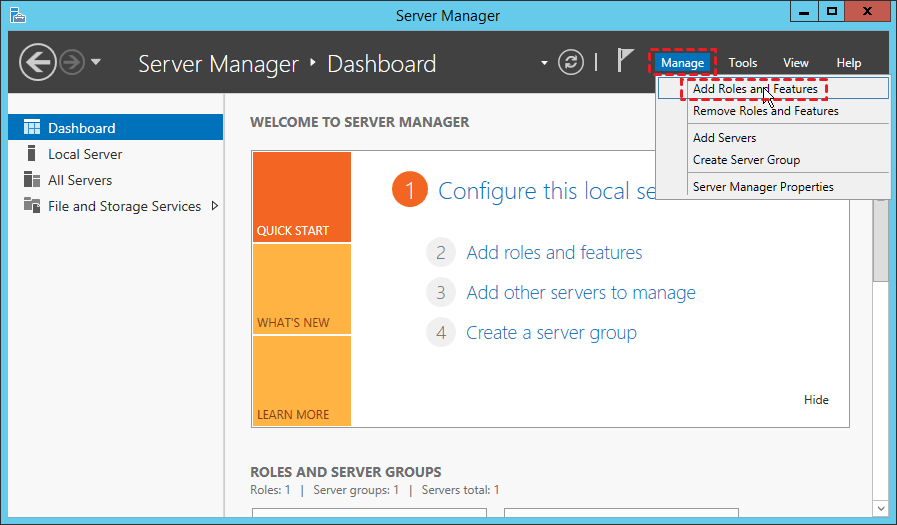
Task: Click the refresh dashboard icon
Action: click(570, 62)
